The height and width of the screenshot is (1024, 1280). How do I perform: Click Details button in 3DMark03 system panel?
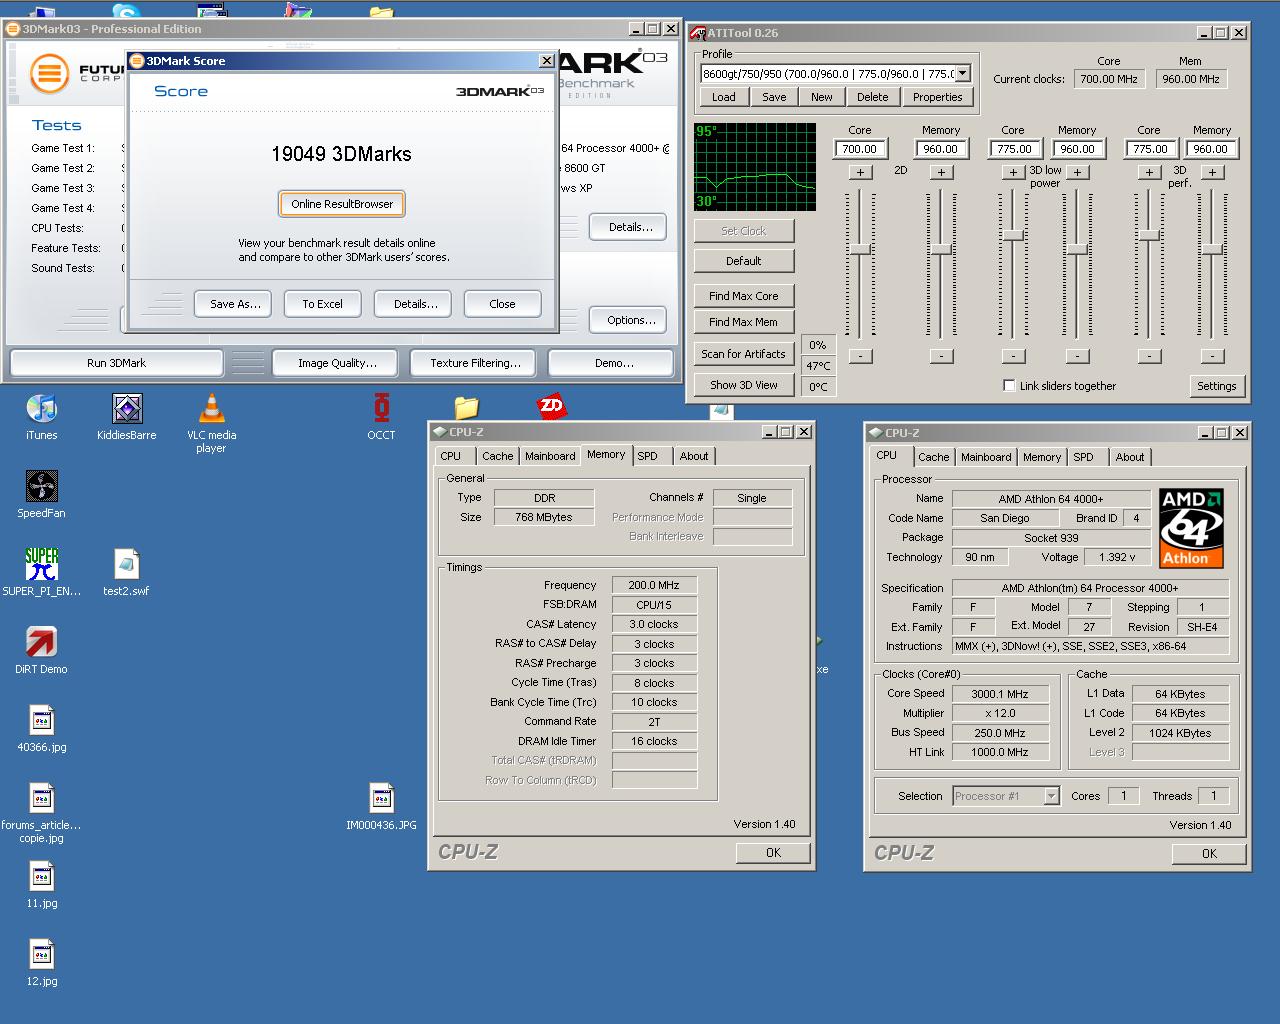(x=630, y=227)
